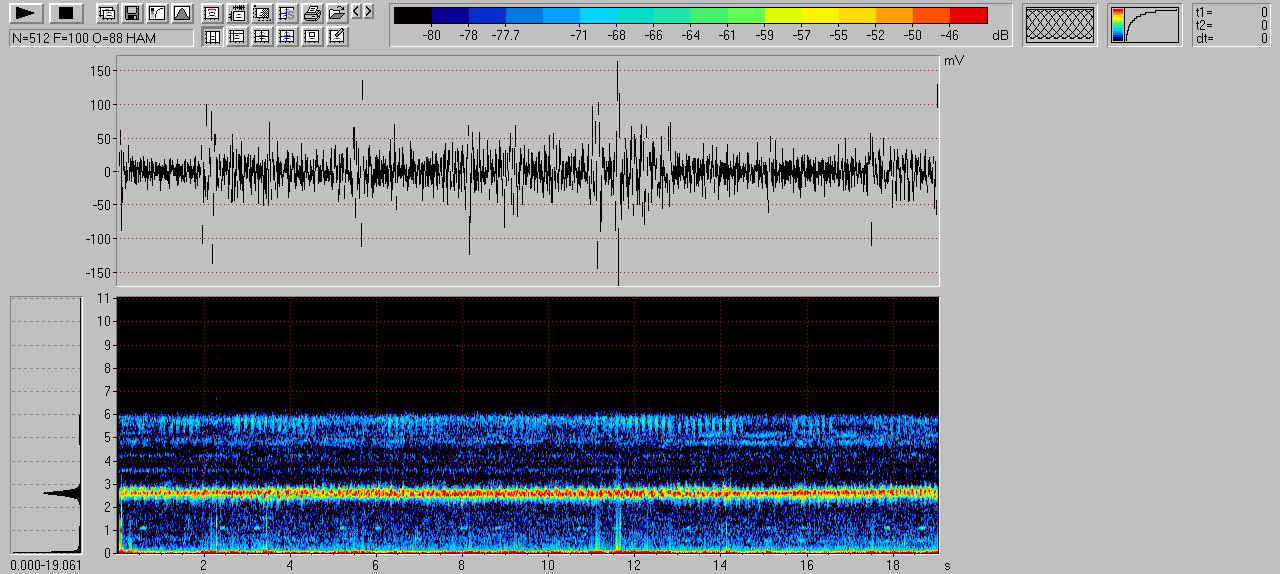Click the overlapping windows icon beside Stop

coord(106,13)
